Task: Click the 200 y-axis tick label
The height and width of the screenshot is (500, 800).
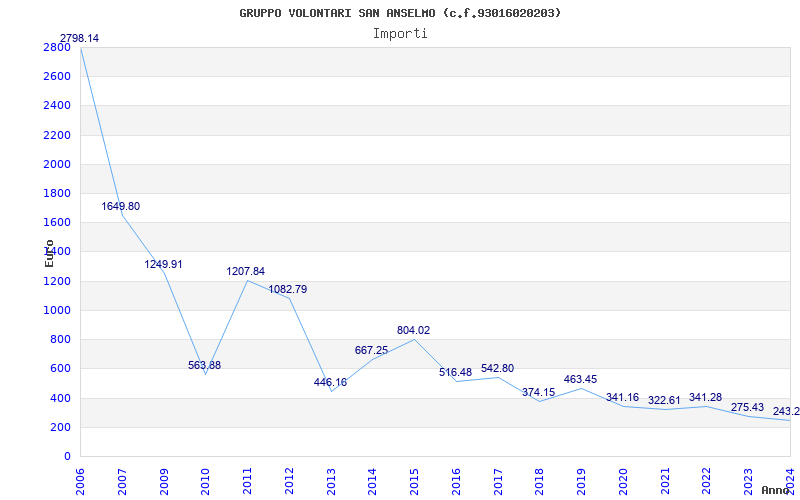Action: point(60,427)
